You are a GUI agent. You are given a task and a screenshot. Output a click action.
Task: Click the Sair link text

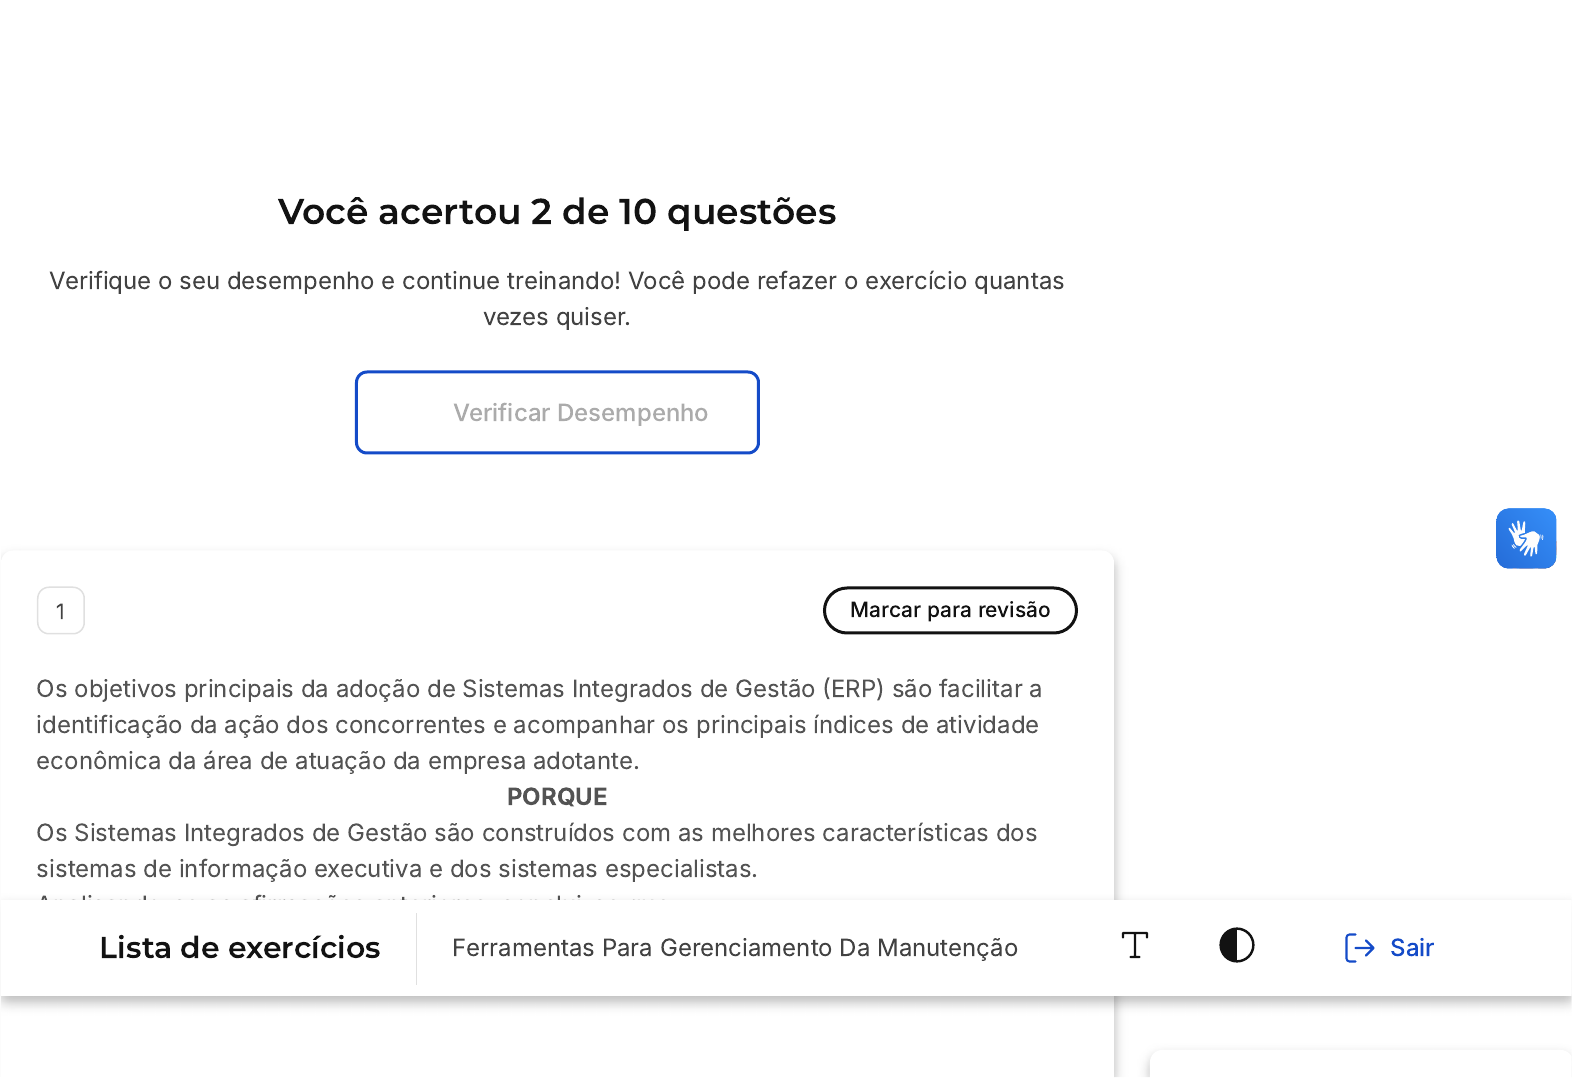pos(1411,948)
